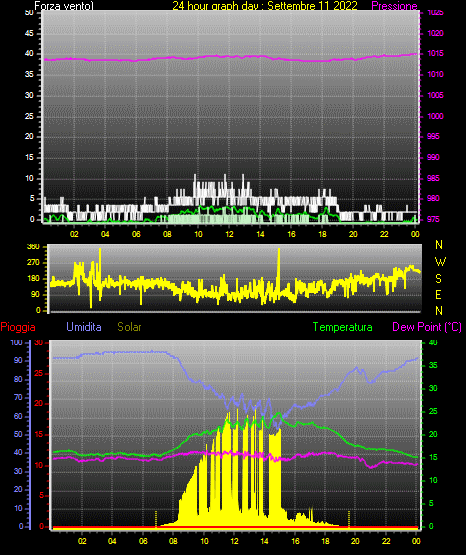Viewport: 466px width, 555px height.
Task: Click the S compass direction label
Action: point(438,279)
